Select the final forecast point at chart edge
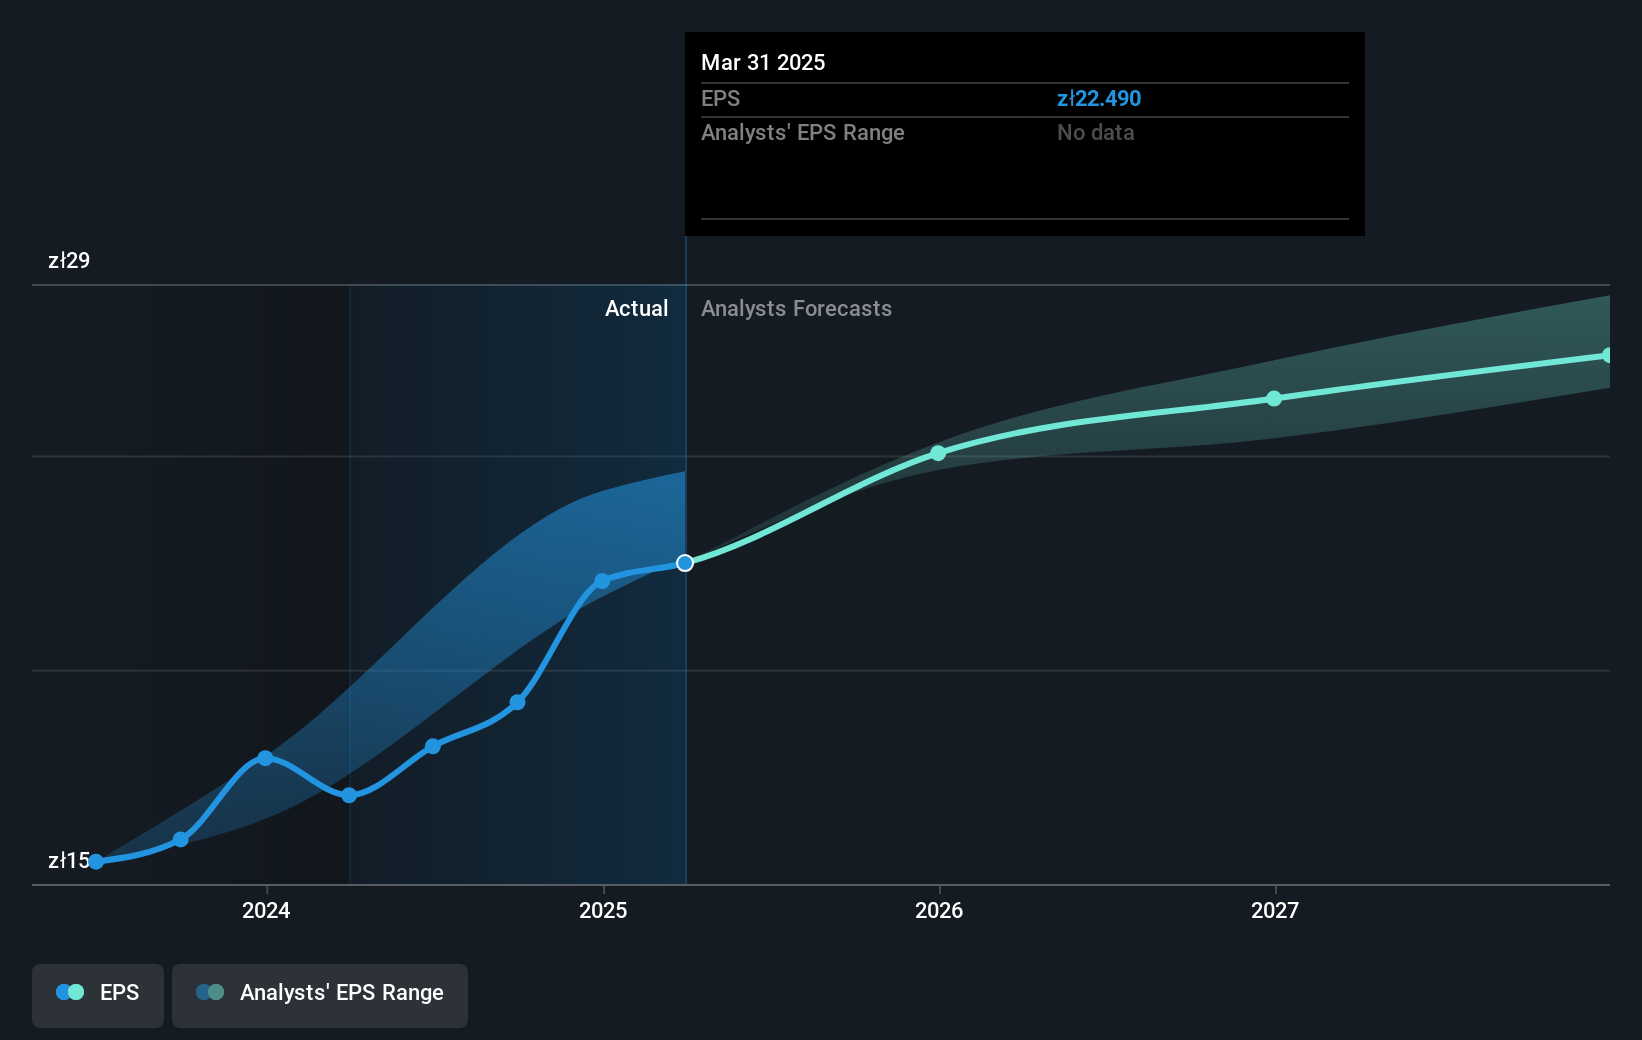The width and height of the screenshot is (1642, 1040). pyautogui.click(x=1607, y=355)
